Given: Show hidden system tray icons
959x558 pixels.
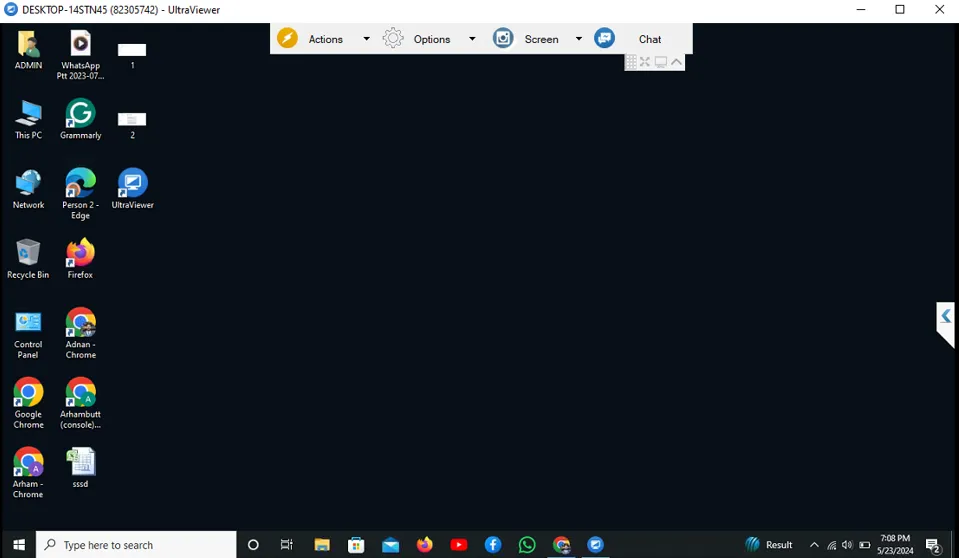Looking at the screenshot, I should [x=814, y=545].
